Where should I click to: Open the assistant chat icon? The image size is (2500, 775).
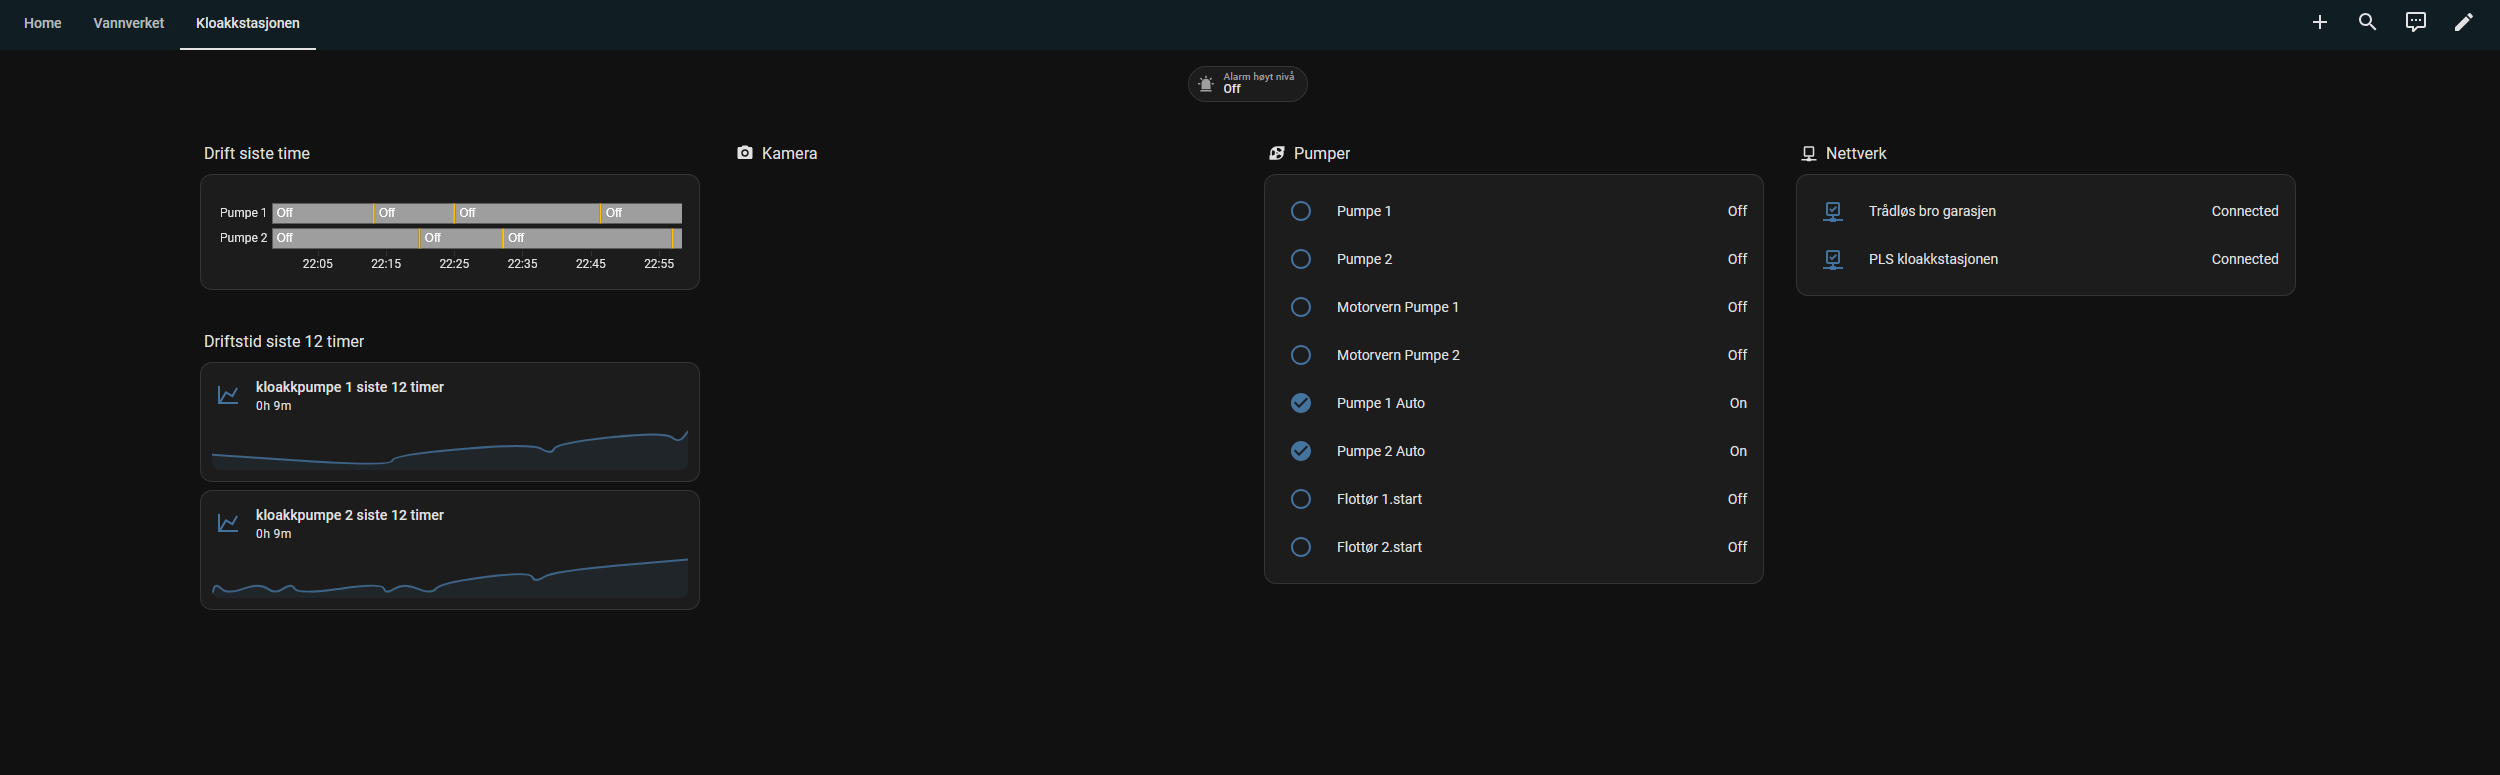pyautogui.click(x=2415, y=22)
